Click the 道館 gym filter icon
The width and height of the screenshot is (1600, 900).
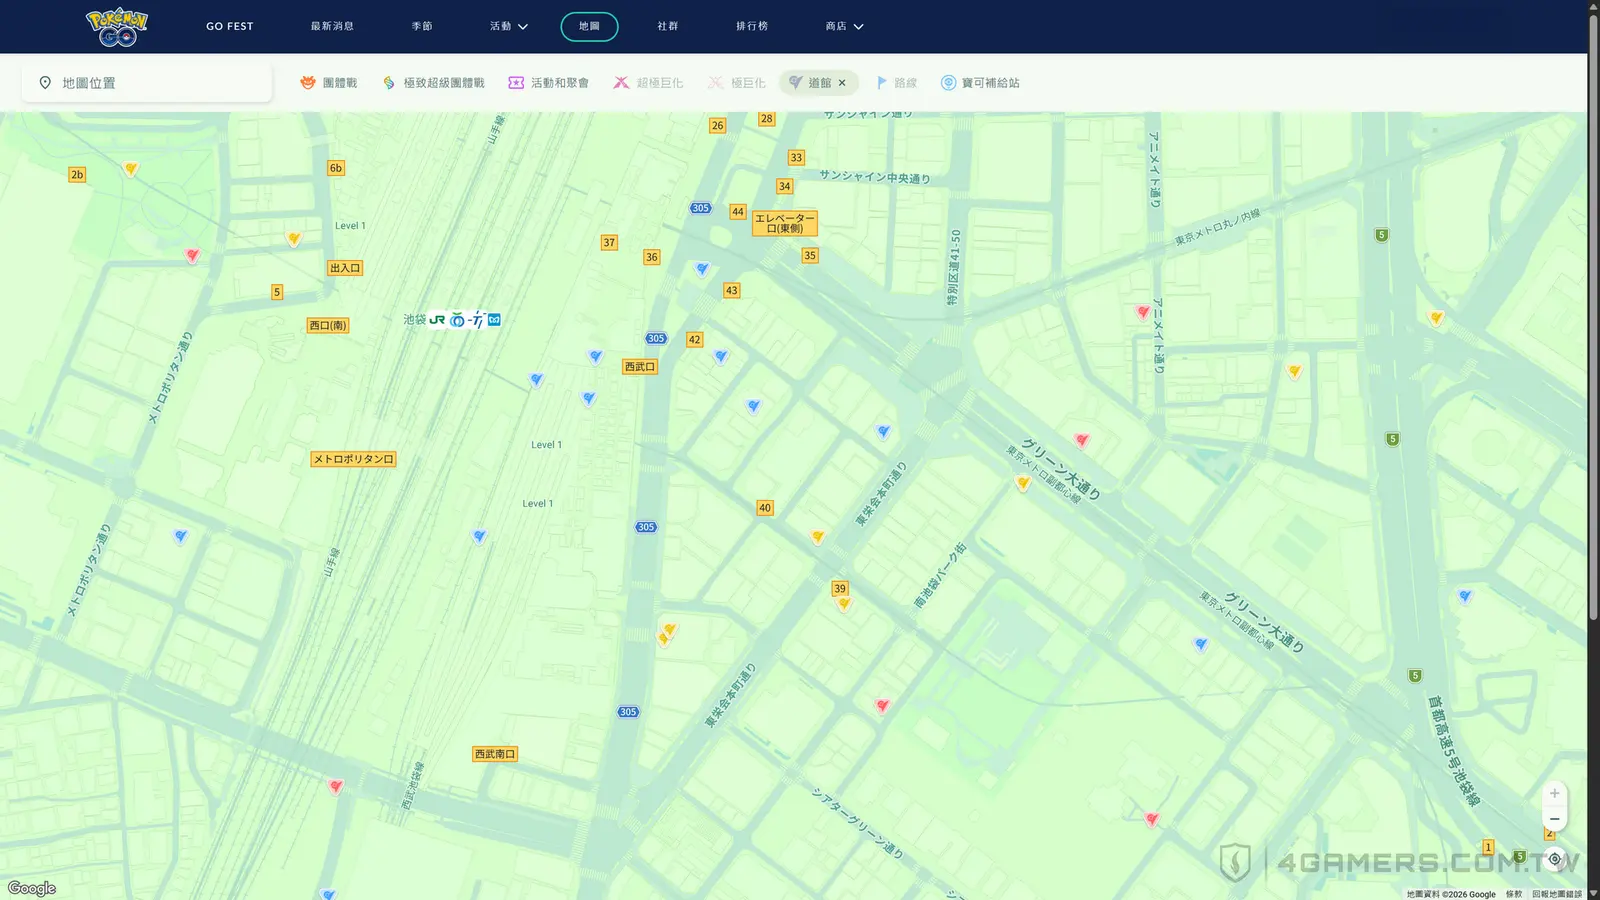pyautogui.click(x=795, y=83)
